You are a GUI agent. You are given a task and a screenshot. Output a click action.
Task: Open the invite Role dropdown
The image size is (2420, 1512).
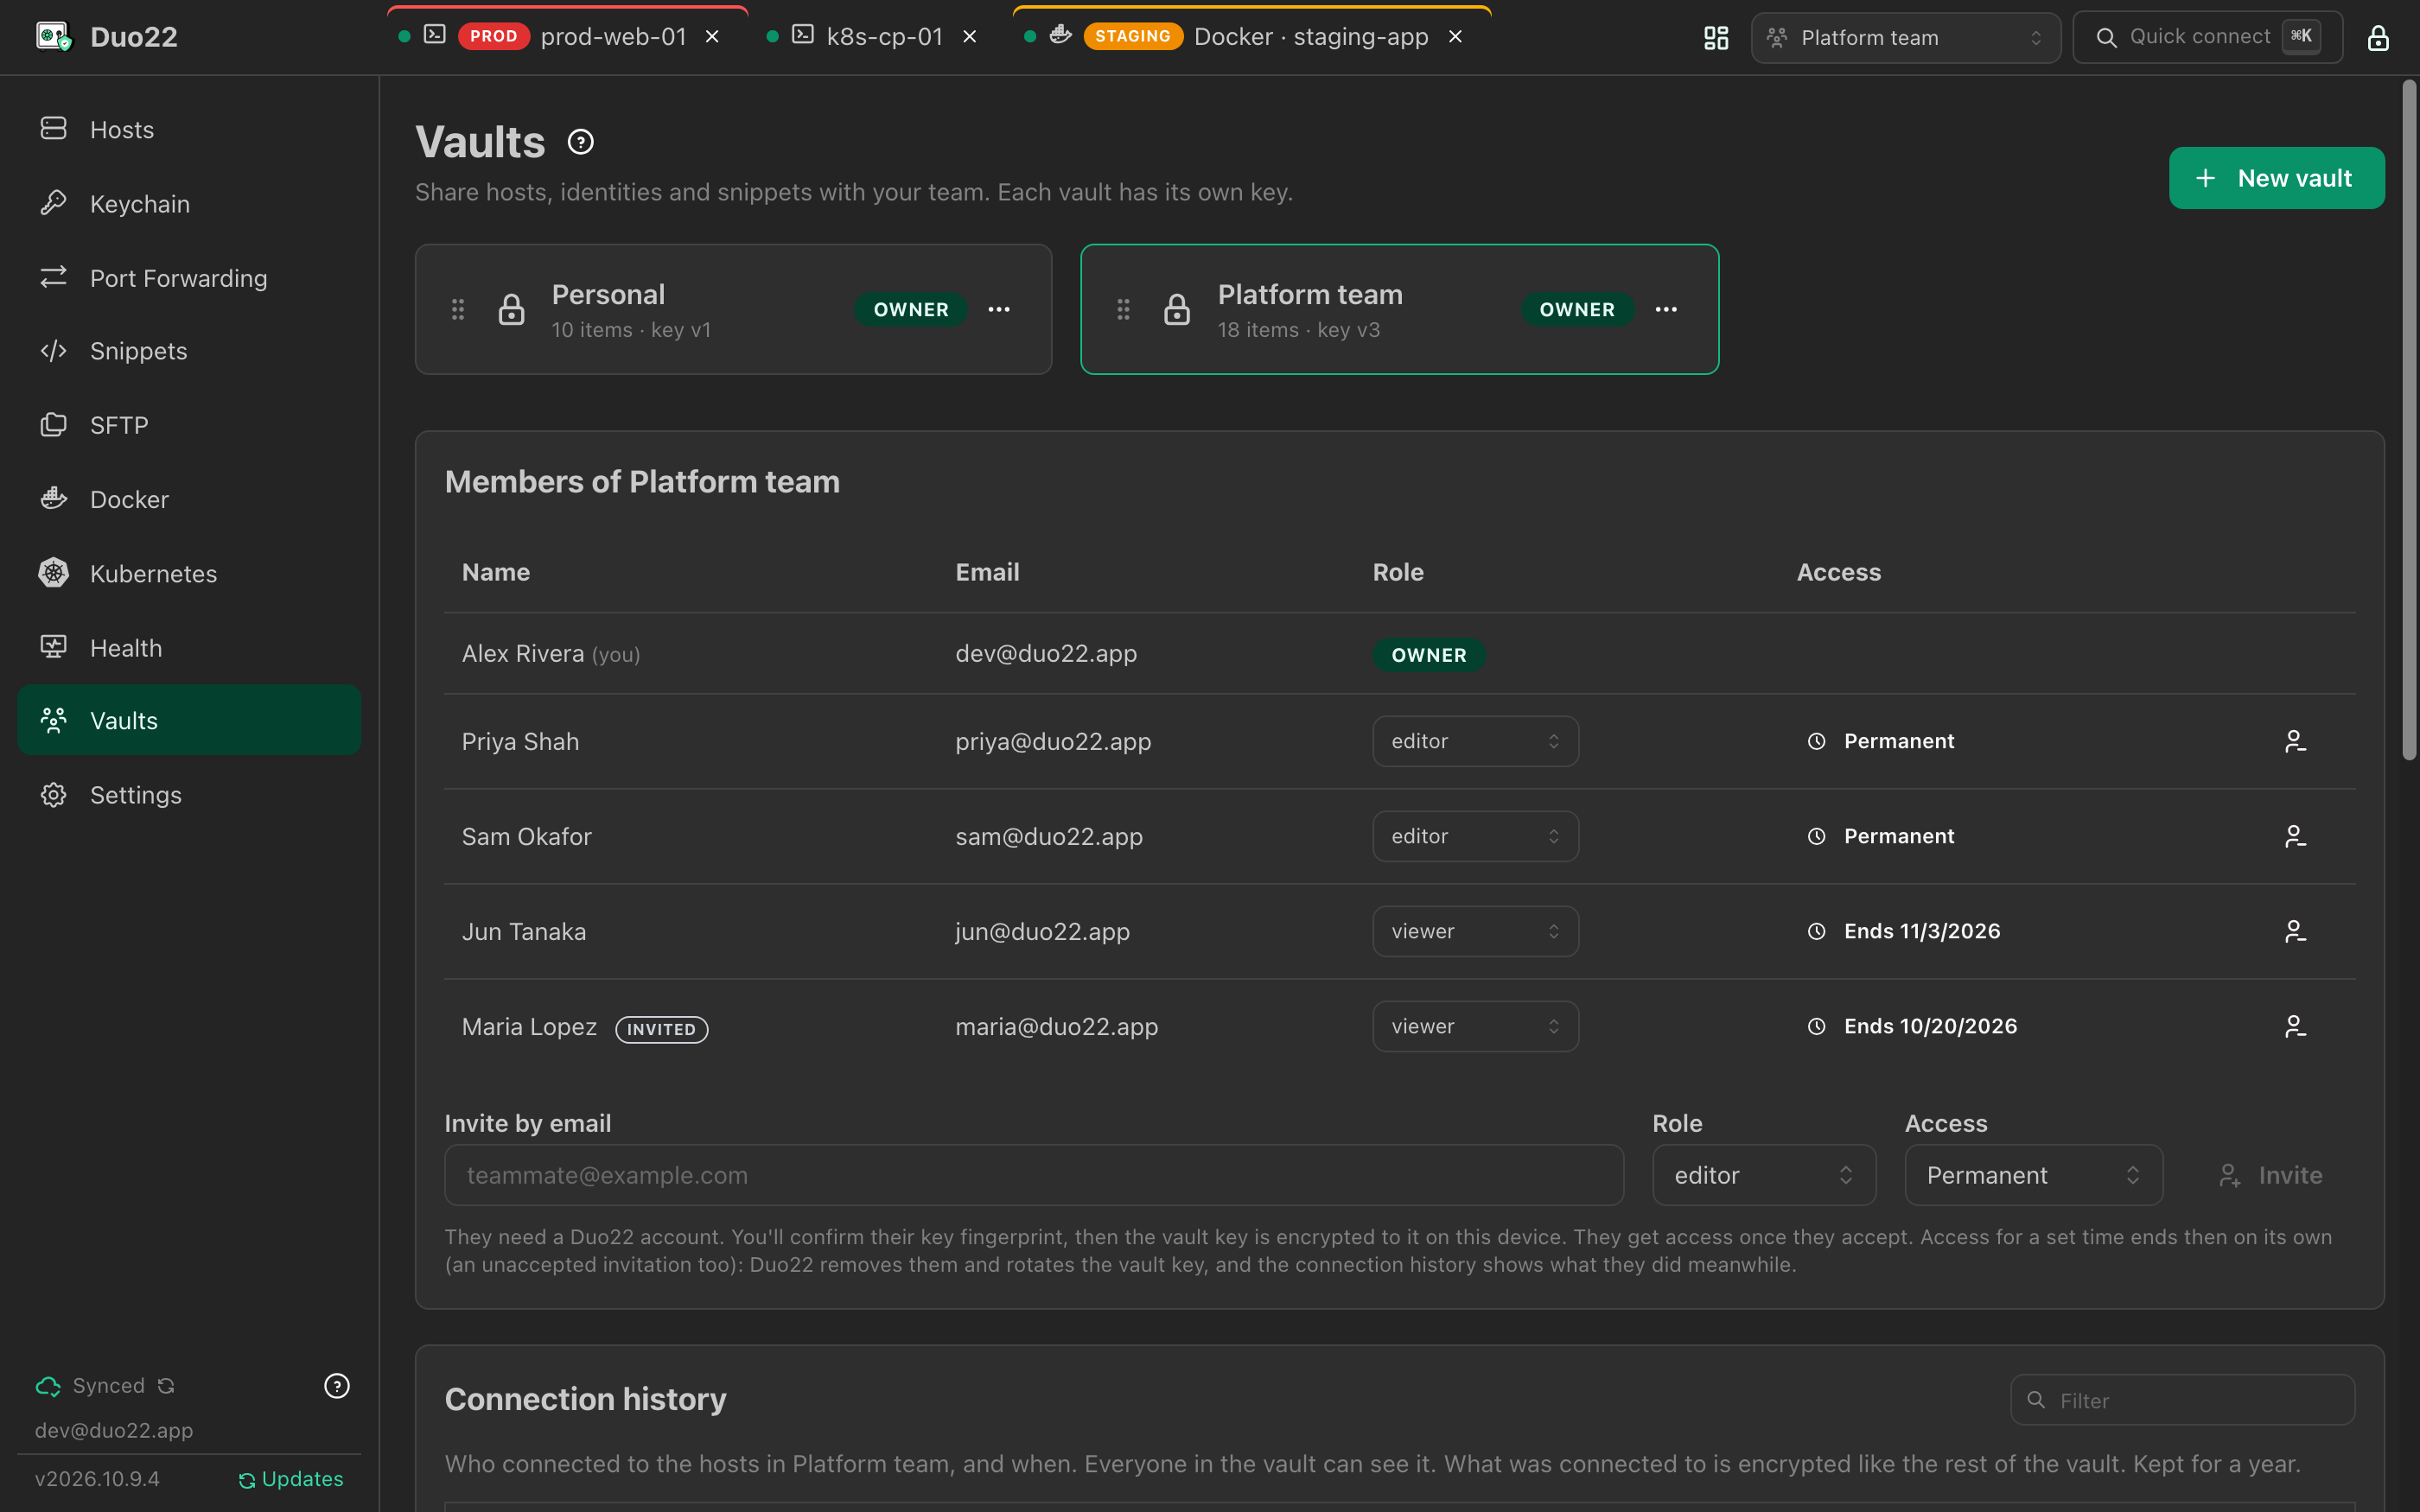[x=1764, y=1175]
